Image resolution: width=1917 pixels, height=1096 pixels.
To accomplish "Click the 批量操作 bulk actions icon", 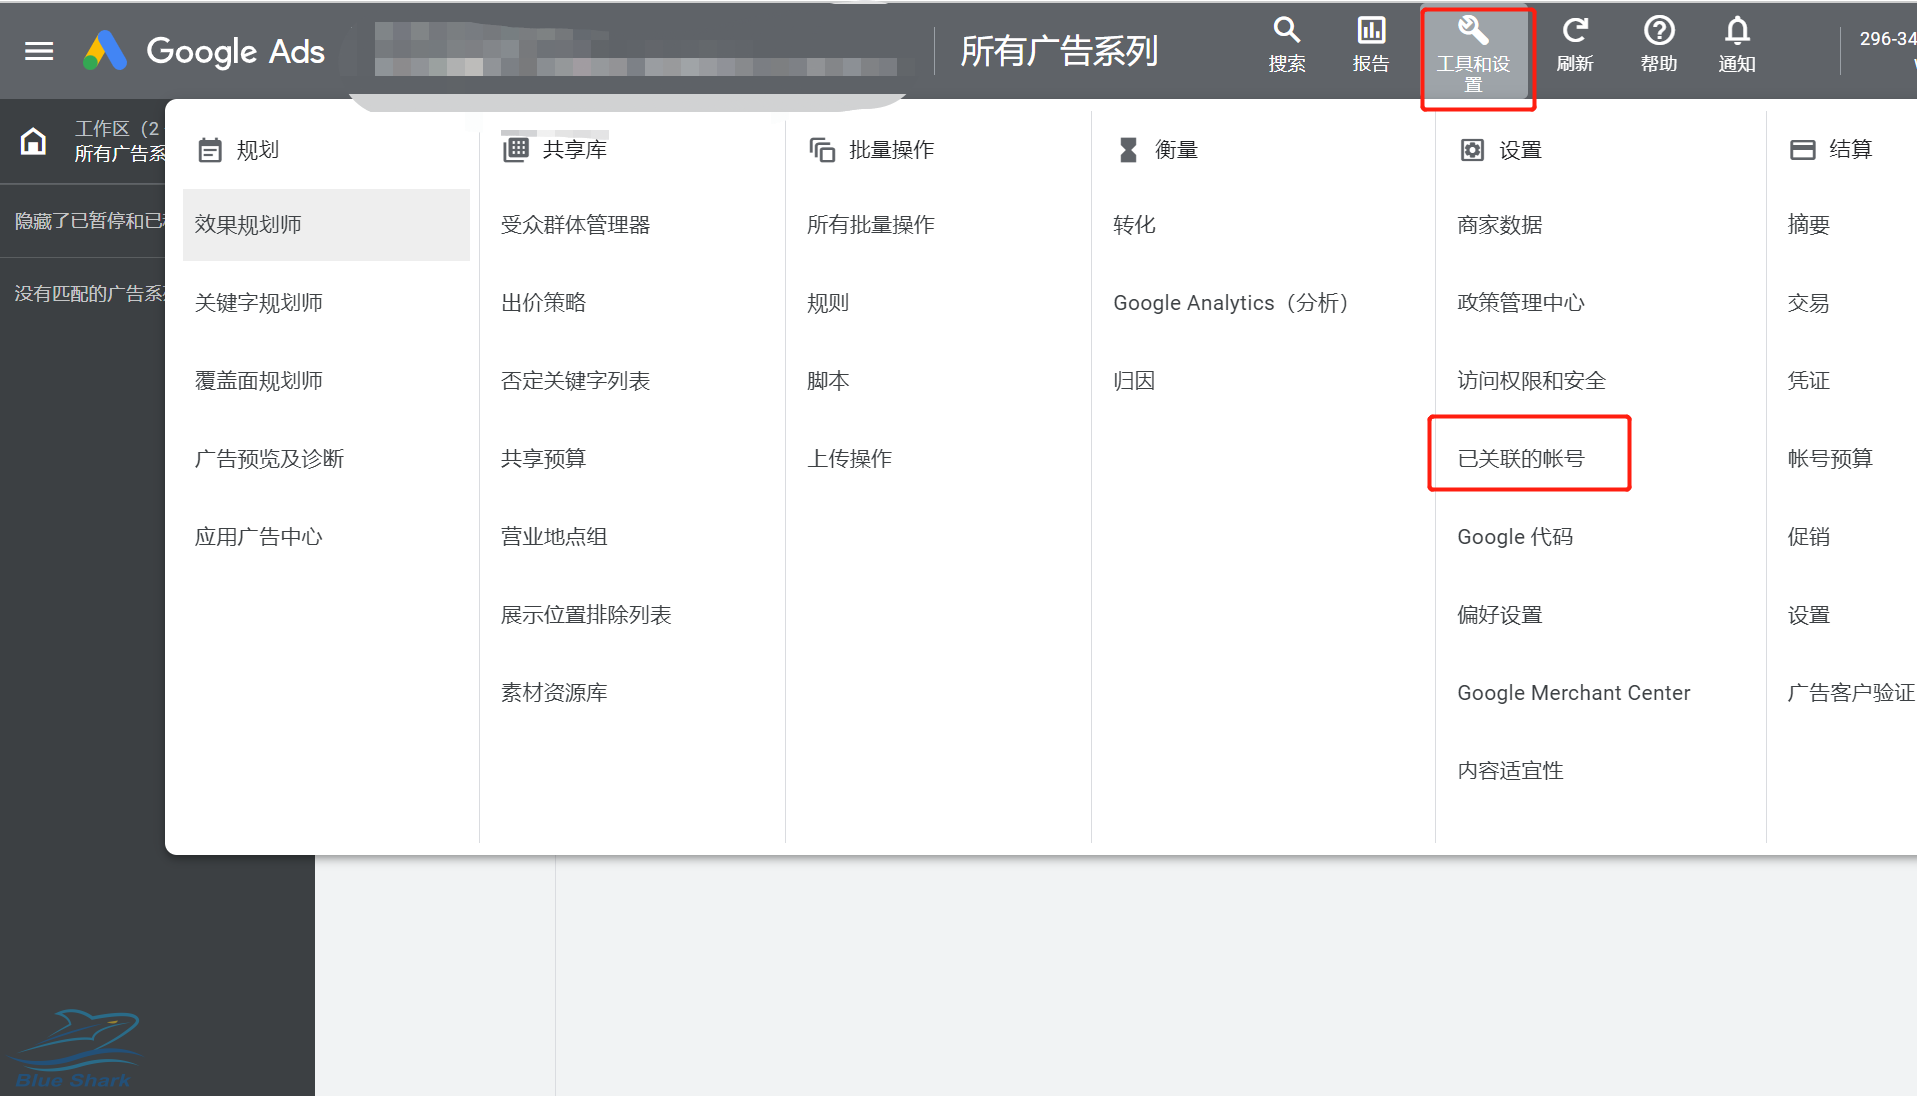I will pos(822,150).
